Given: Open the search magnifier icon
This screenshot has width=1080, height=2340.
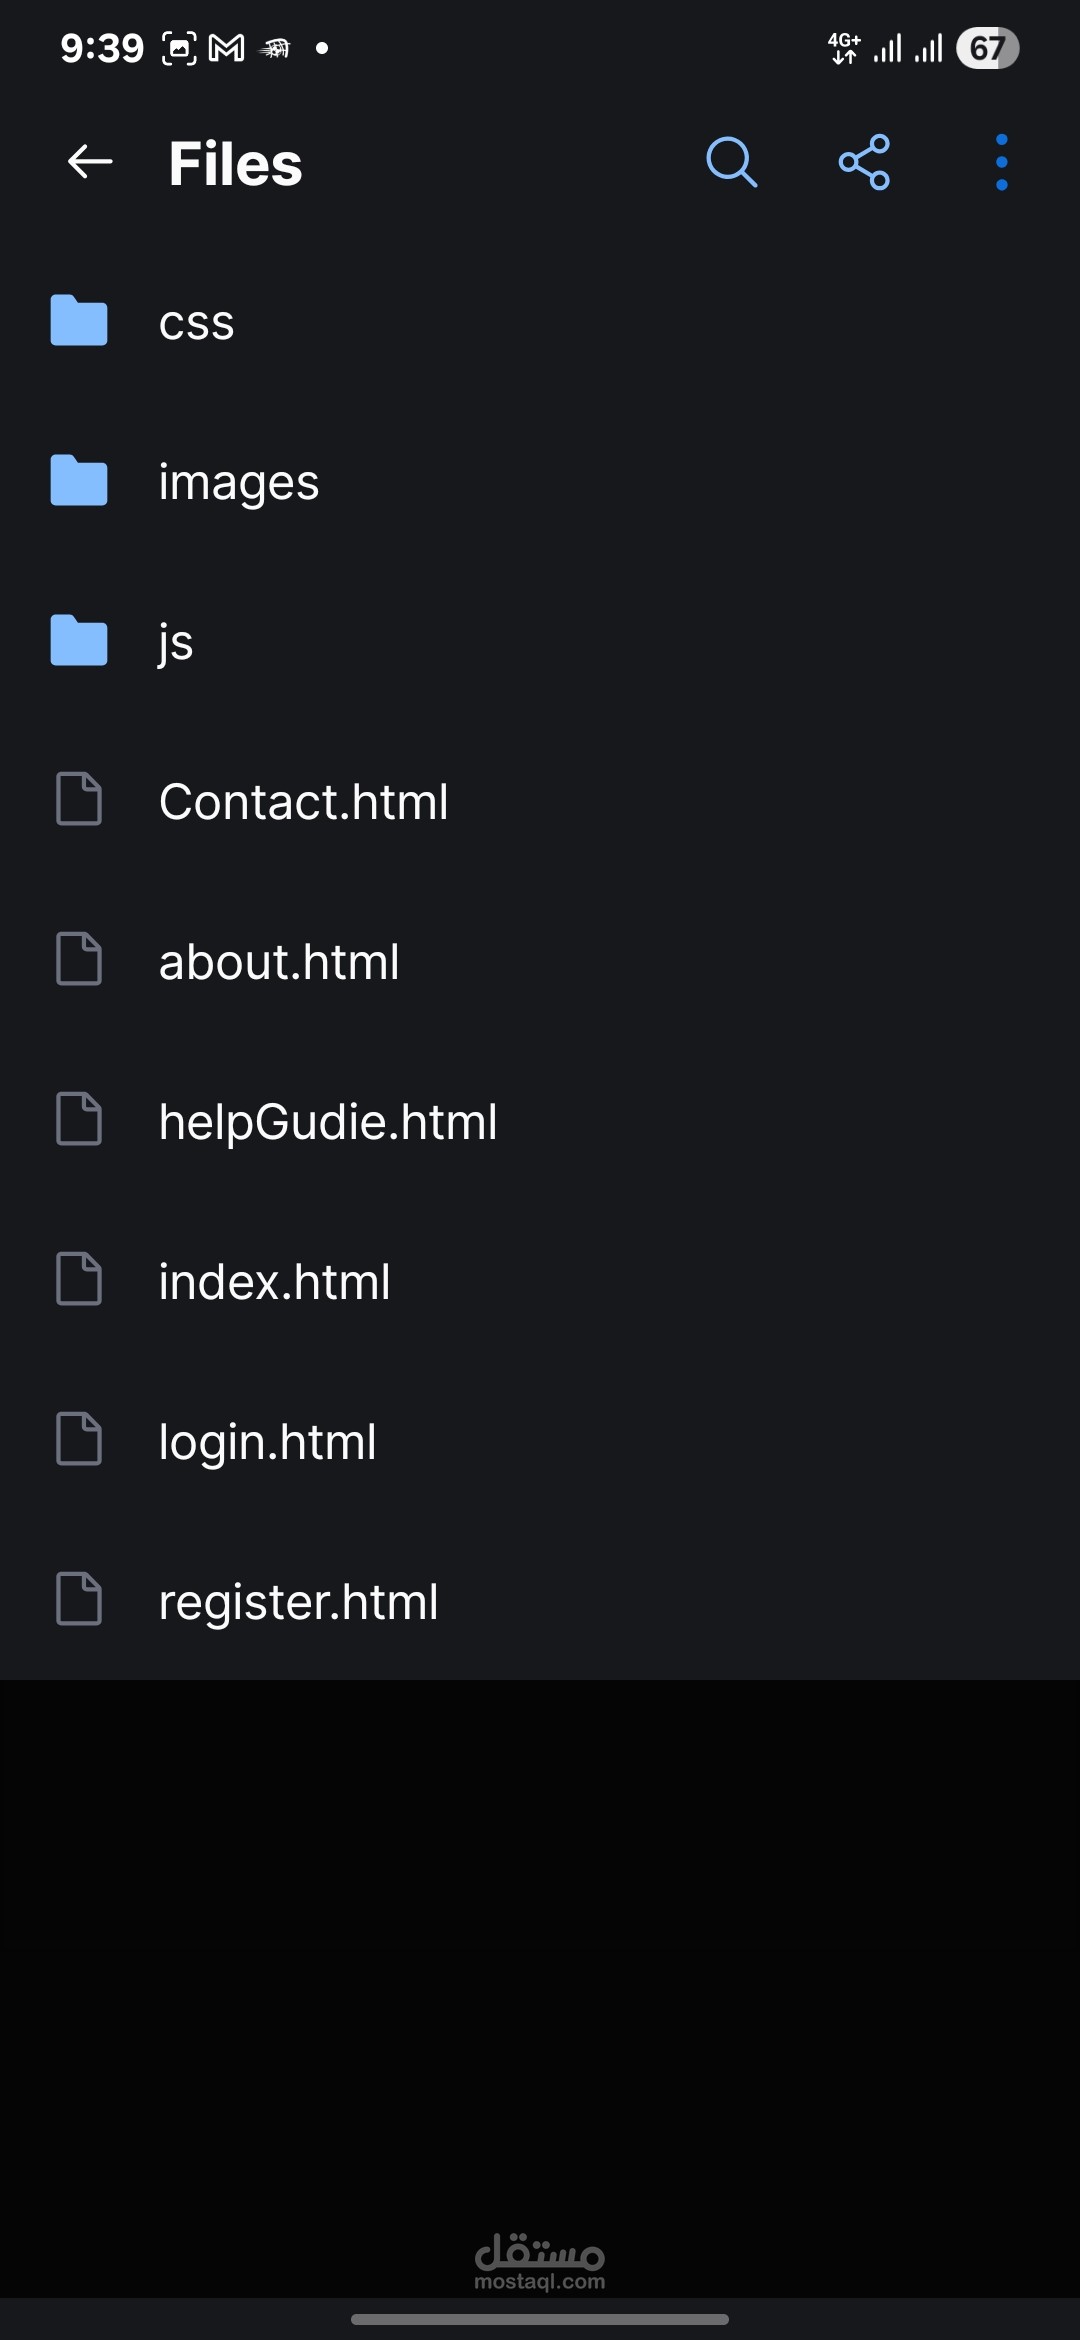Looking at the screenshot, I should pyautogui.click(x=731, y=162).
